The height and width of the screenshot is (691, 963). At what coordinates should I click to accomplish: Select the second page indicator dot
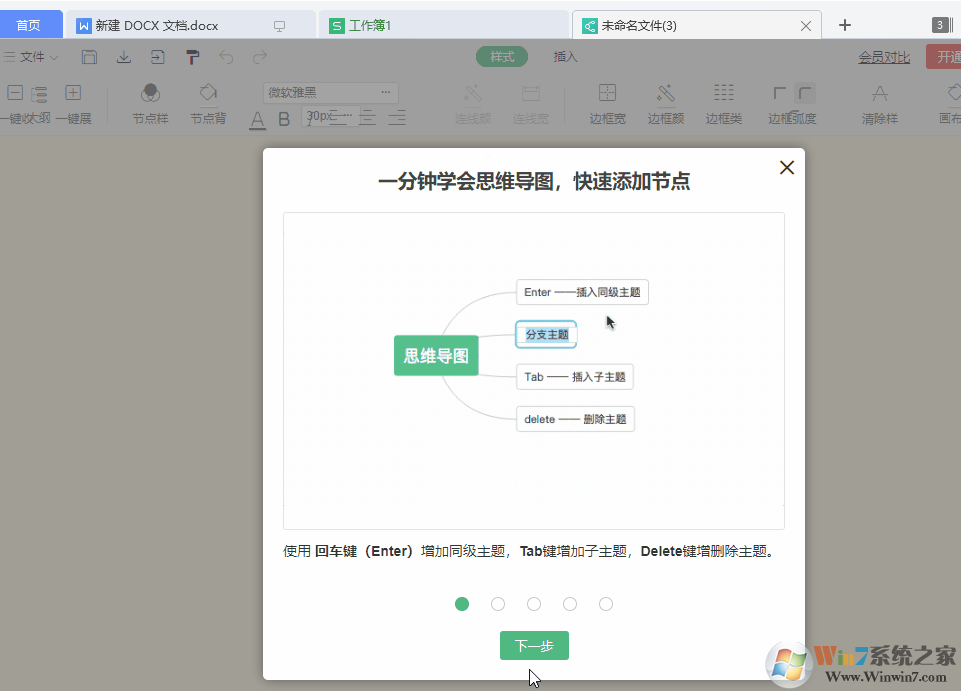click(498, 604)
